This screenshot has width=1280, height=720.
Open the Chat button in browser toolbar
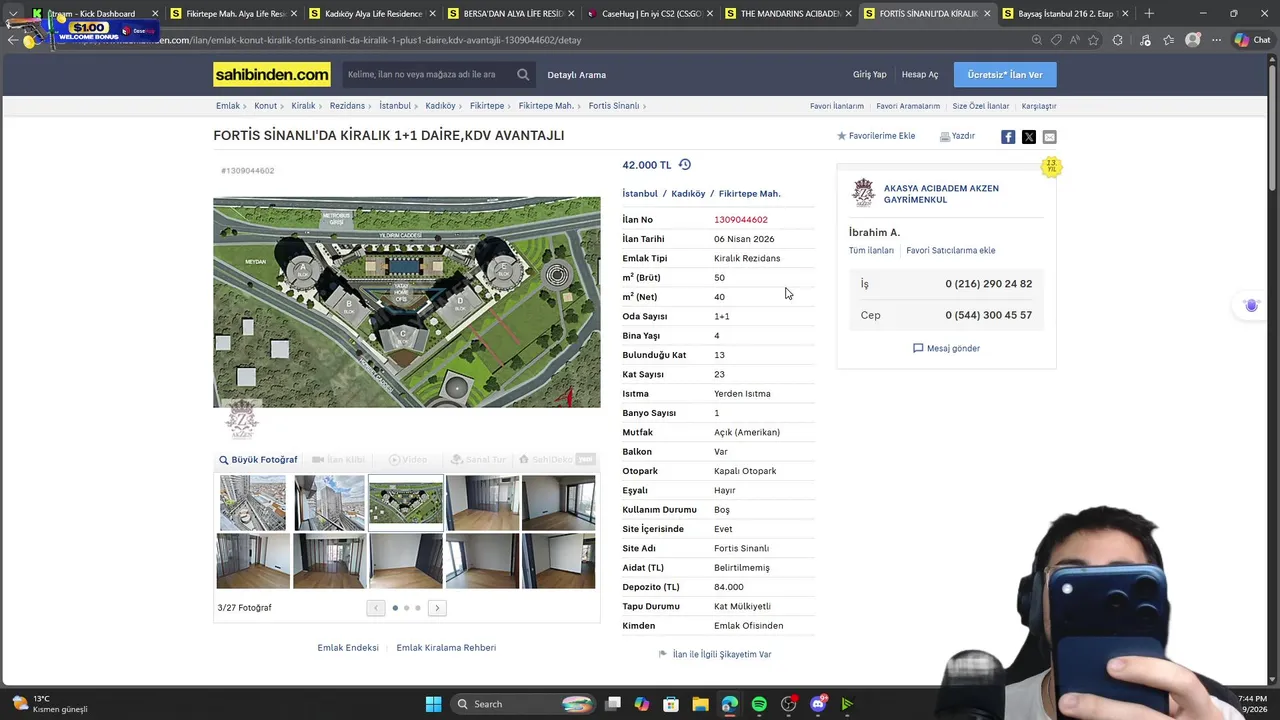click(x=1252, y=40)
